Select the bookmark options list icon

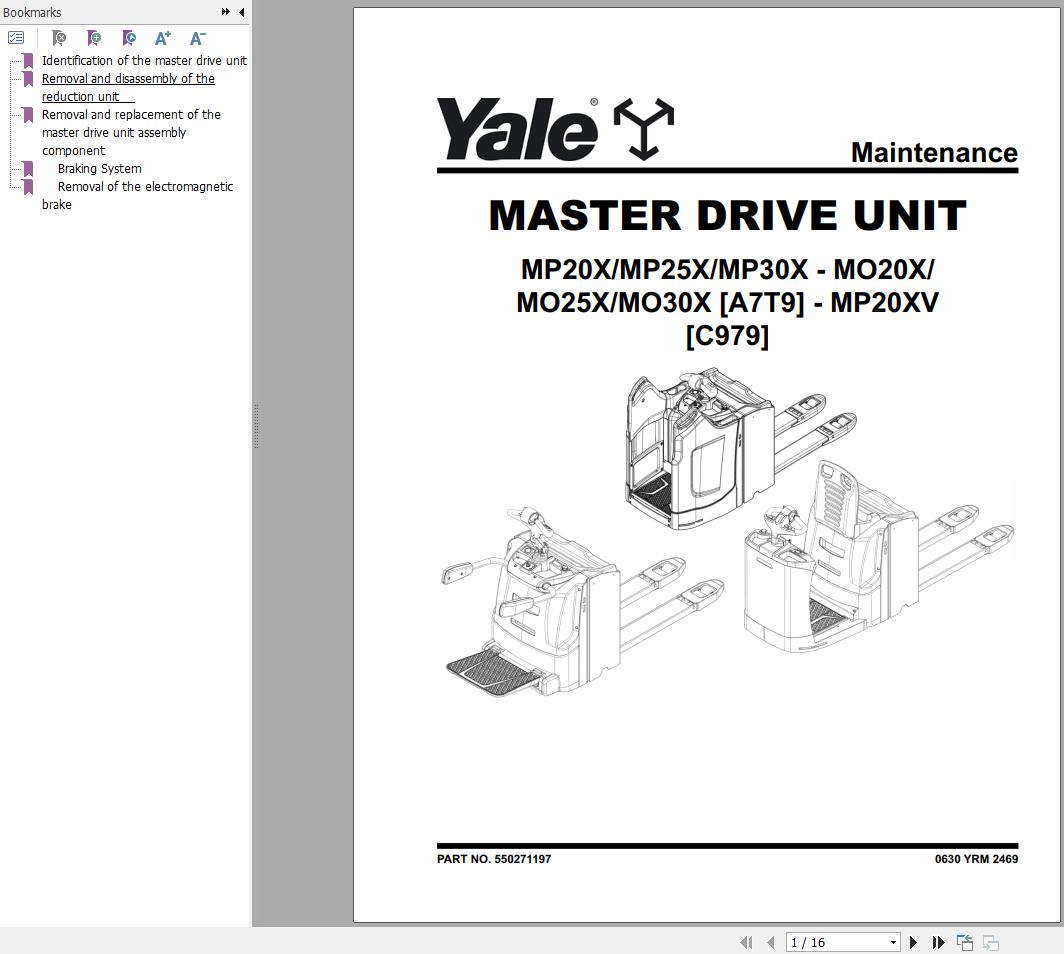(16, 37)
